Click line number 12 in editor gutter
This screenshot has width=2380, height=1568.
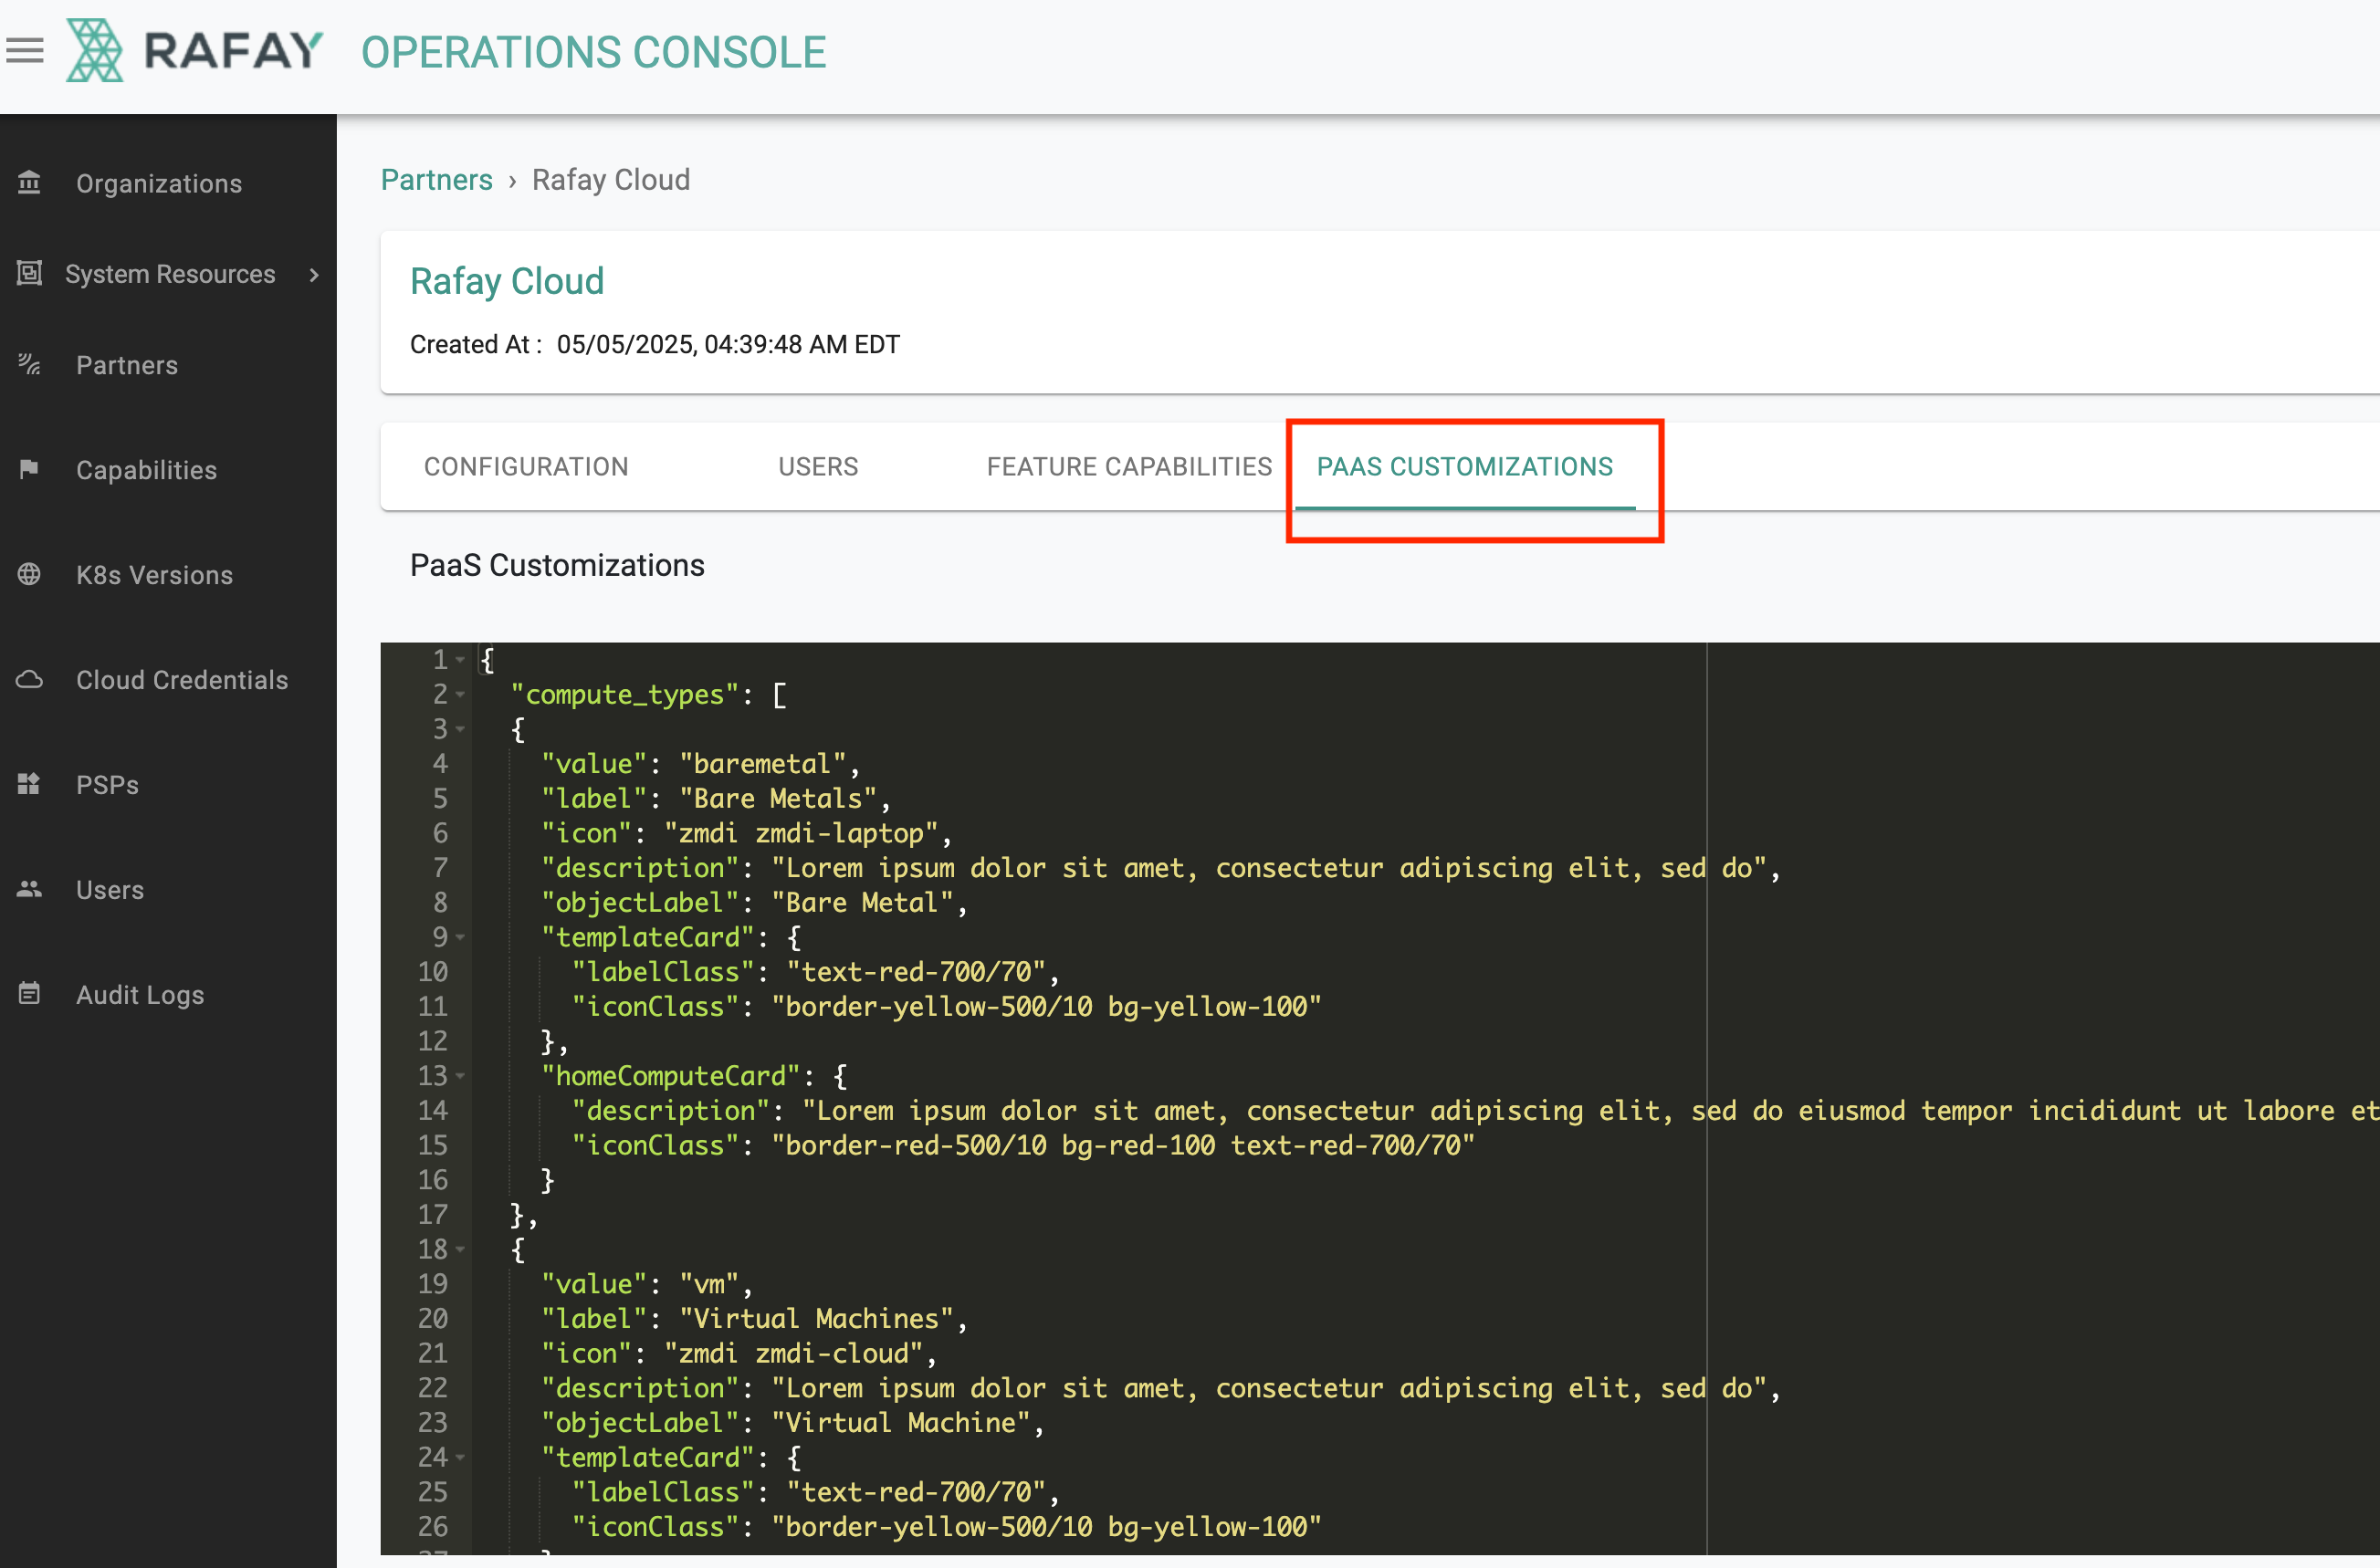(x=433, y=1042)
